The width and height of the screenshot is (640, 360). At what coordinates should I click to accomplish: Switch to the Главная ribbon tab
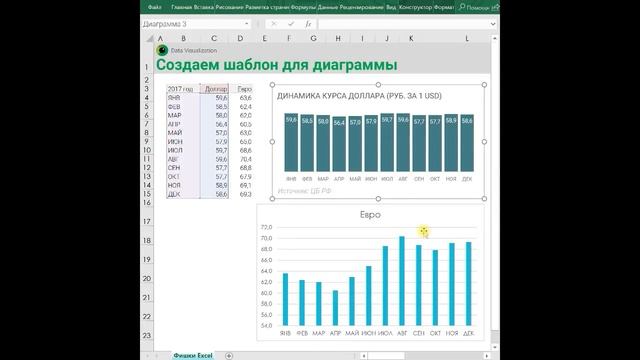tap(182, 7)
